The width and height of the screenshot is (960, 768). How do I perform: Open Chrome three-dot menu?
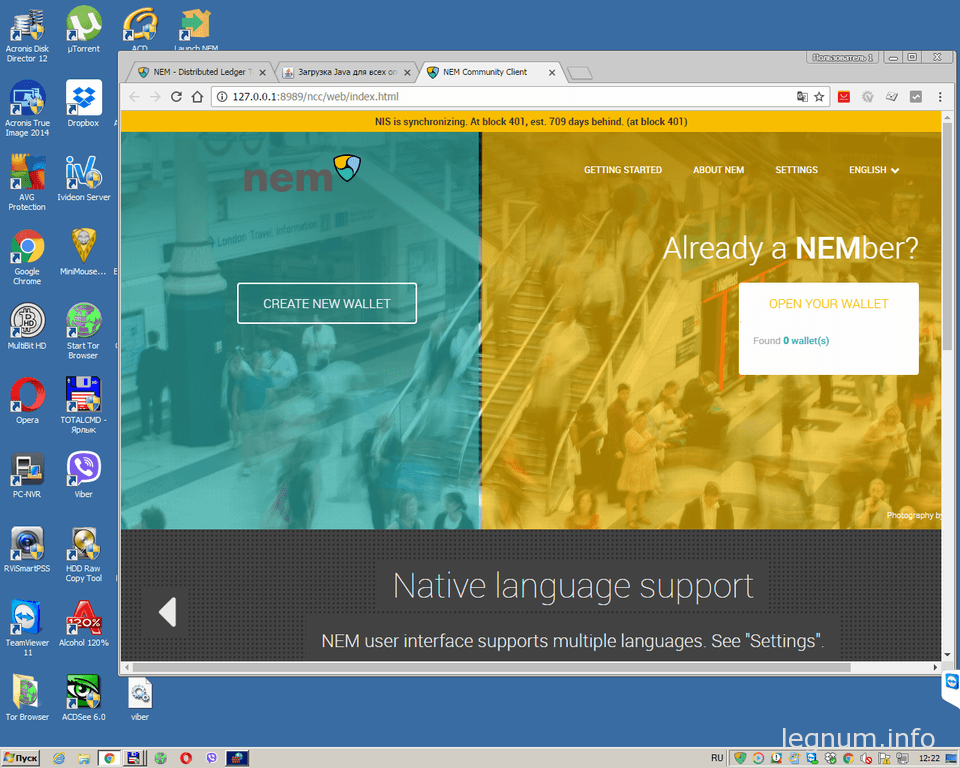pos(940,97)
